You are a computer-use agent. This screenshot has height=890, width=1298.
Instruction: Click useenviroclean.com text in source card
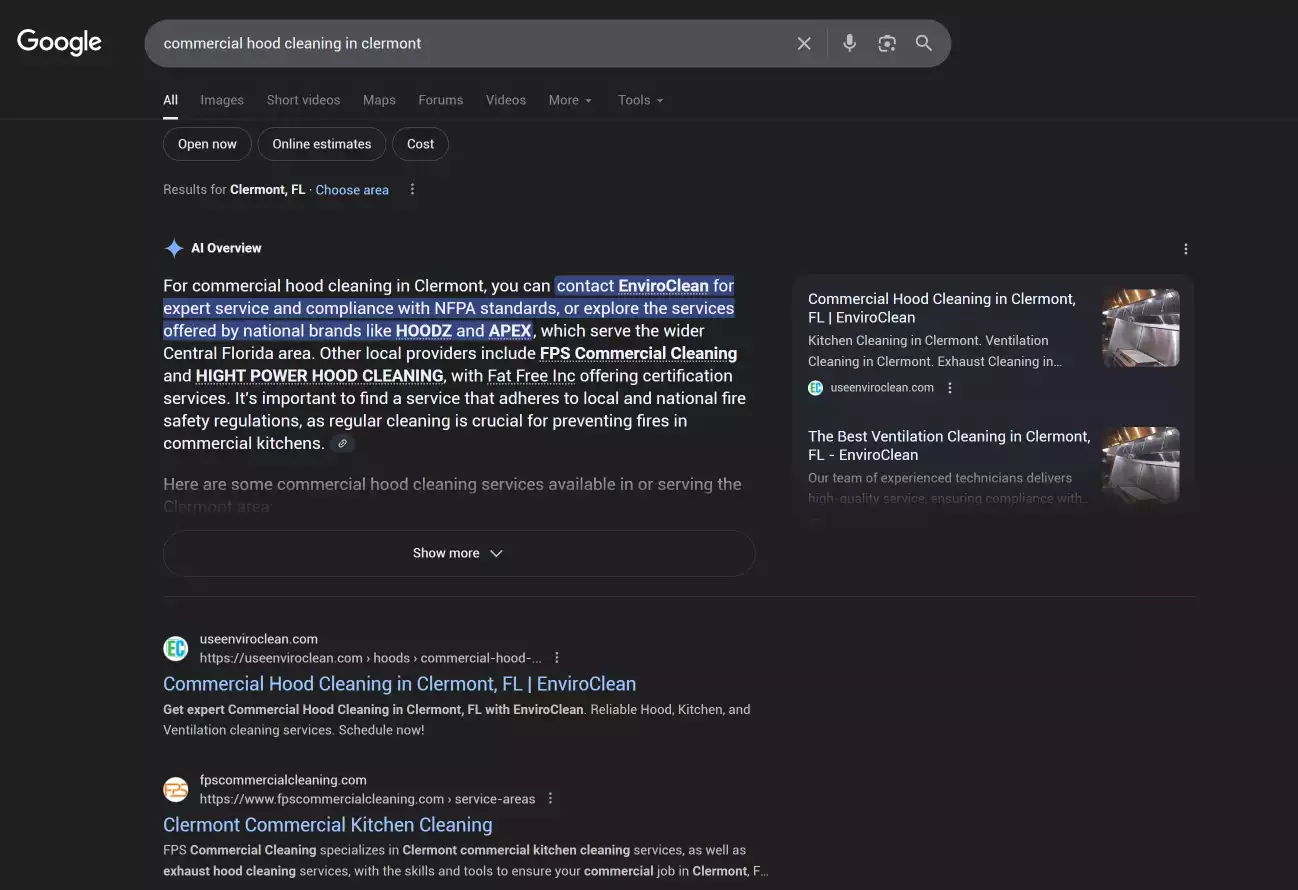(x=882, y=388)
